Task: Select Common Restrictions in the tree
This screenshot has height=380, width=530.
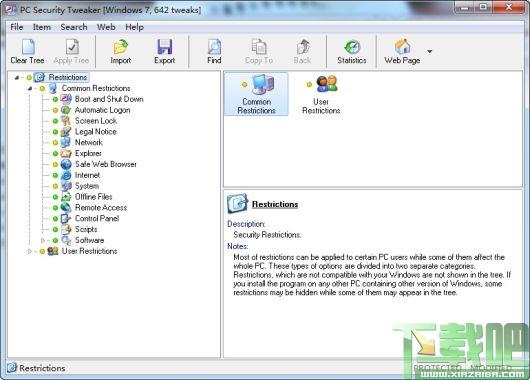Action: [96, 88]
